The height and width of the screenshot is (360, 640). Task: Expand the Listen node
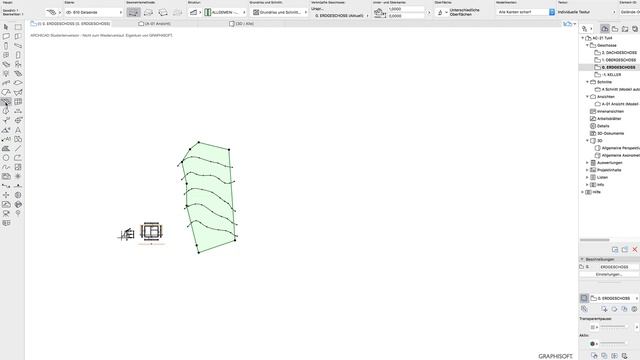(587, 178)
